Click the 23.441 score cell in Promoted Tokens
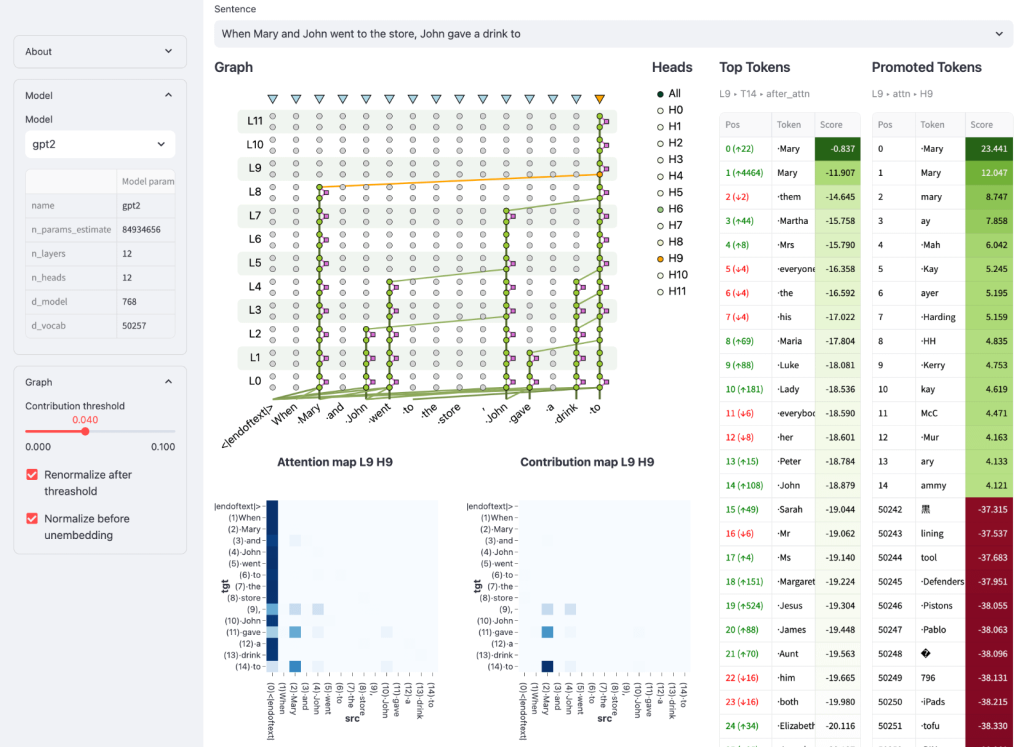 click(x=989, y=149)
